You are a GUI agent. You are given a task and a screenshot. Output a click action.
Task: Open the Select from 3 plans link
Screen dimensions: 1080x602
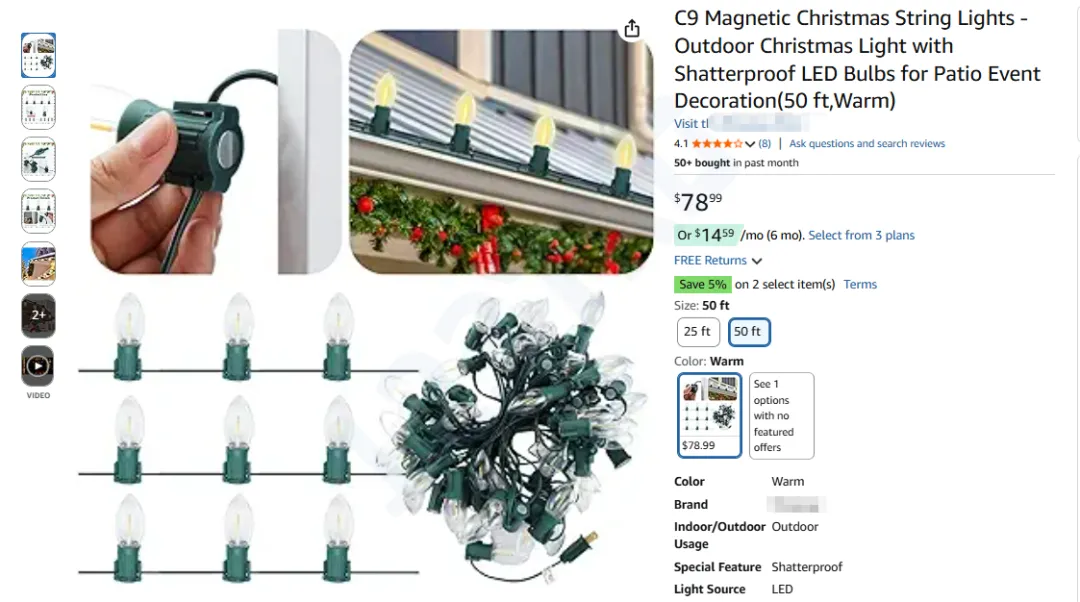point(861,236)
